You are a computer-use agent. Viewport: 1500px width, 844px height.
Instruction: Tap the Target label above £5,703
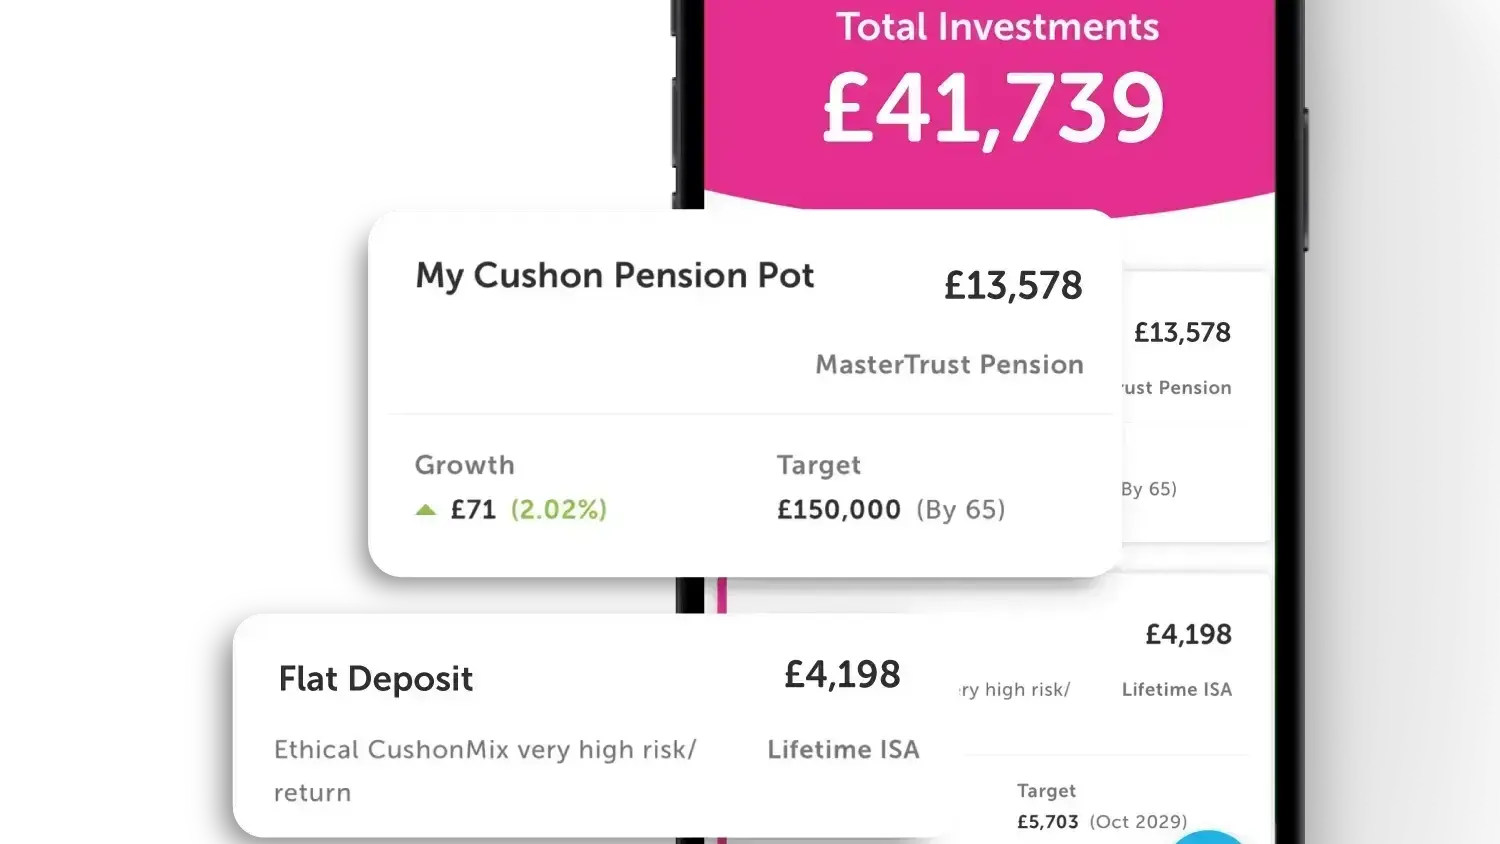tap(1046, 791)
